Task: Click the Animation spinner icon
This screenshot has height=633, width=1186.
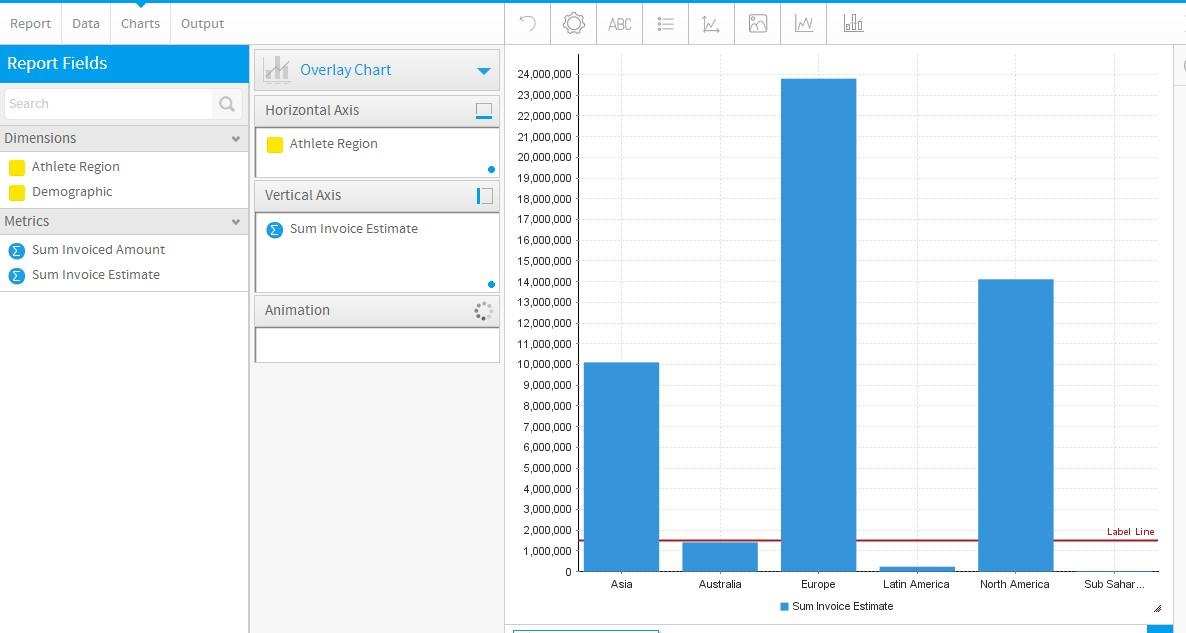Action: coord(483,311)
